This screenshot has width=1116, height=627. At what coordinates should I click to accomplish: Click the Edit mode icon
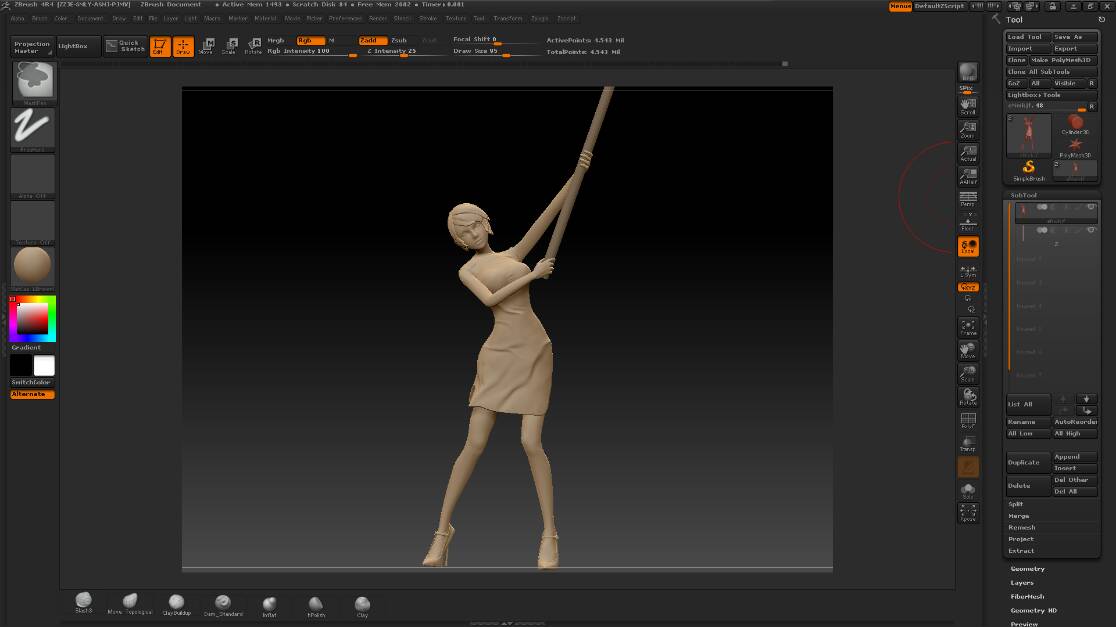click(160, 46)
